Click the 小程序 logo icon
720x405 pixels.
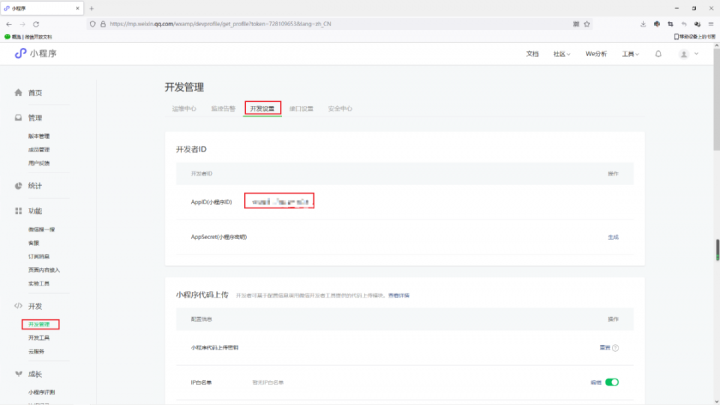click(20, 53)
